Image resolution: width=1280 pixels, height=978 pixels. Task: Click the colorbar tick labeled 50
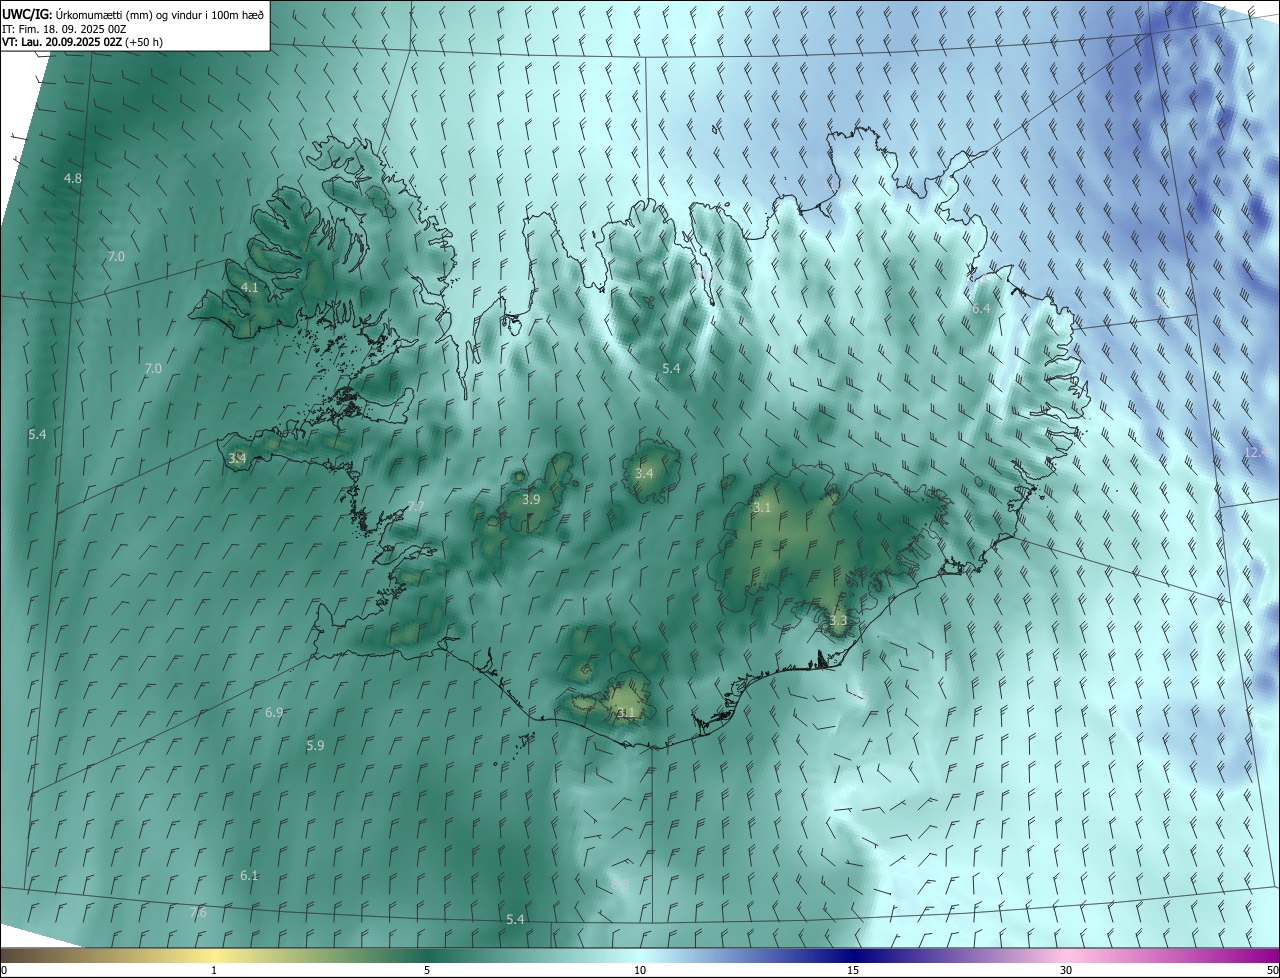coord(1273,970)
